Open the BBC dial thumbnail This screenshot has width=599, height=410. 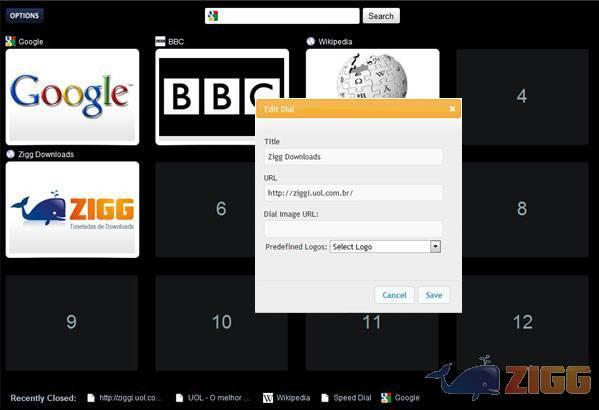(206, 97)
